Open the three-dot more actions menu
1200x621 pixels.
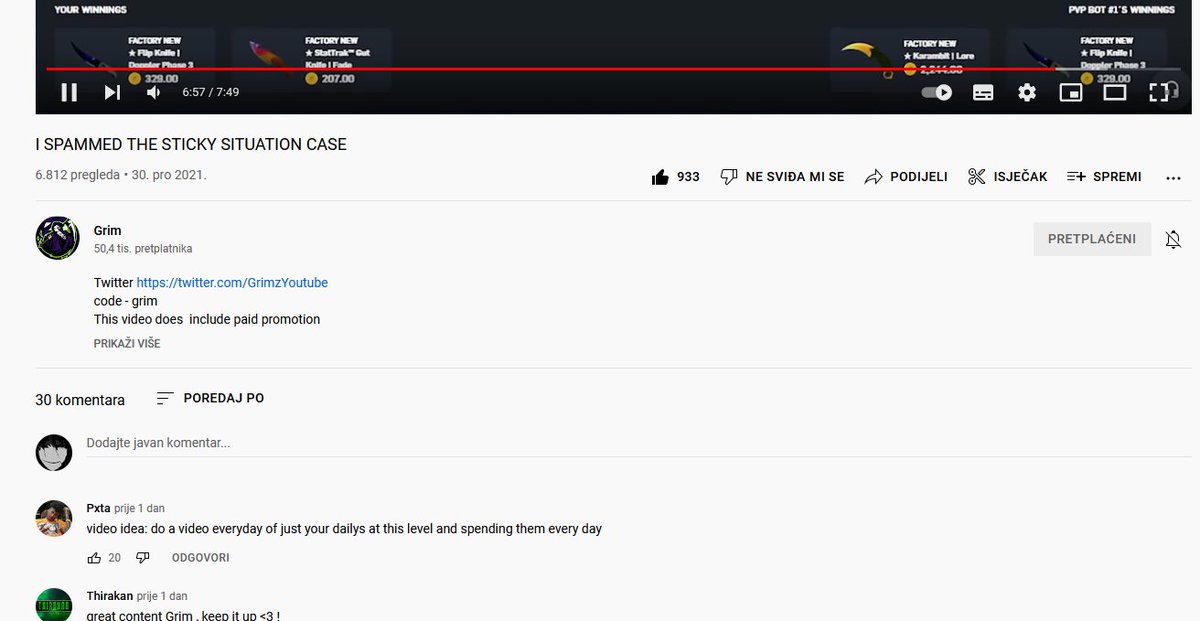pos(1174,177)
